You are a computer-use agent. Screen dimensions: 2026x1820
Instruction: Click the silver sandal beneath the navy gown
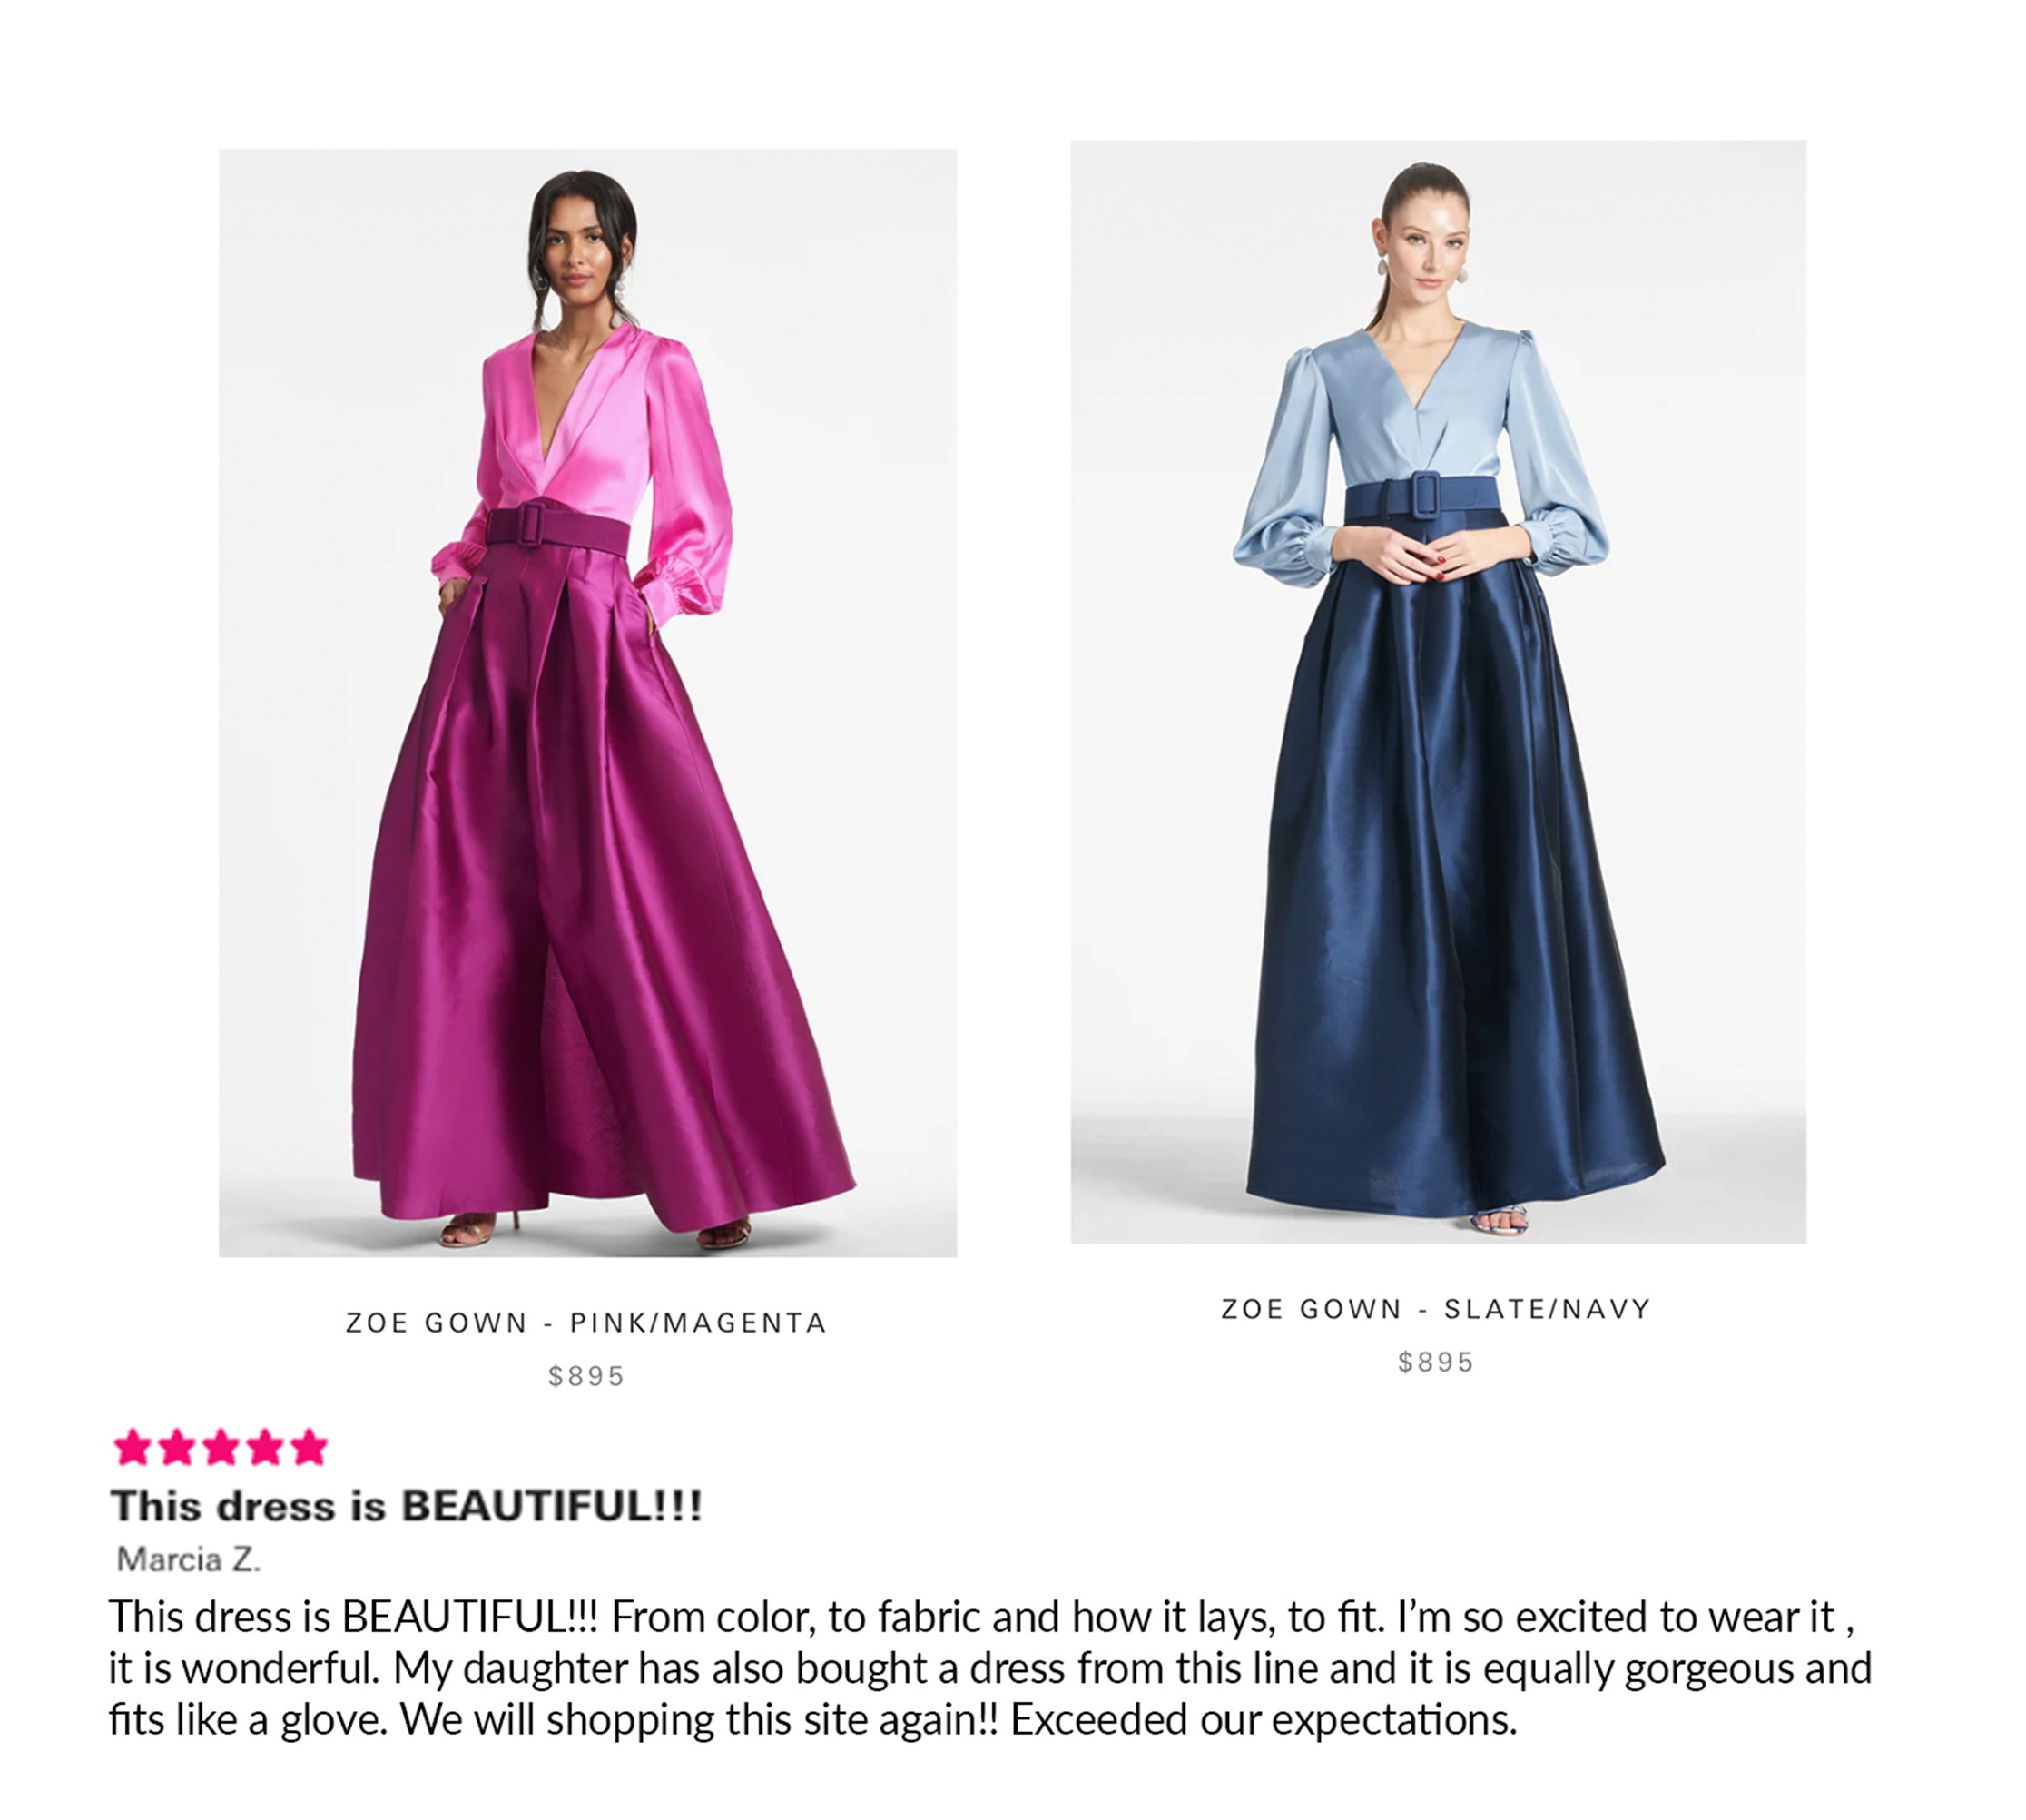(x=1502, y=1220)
